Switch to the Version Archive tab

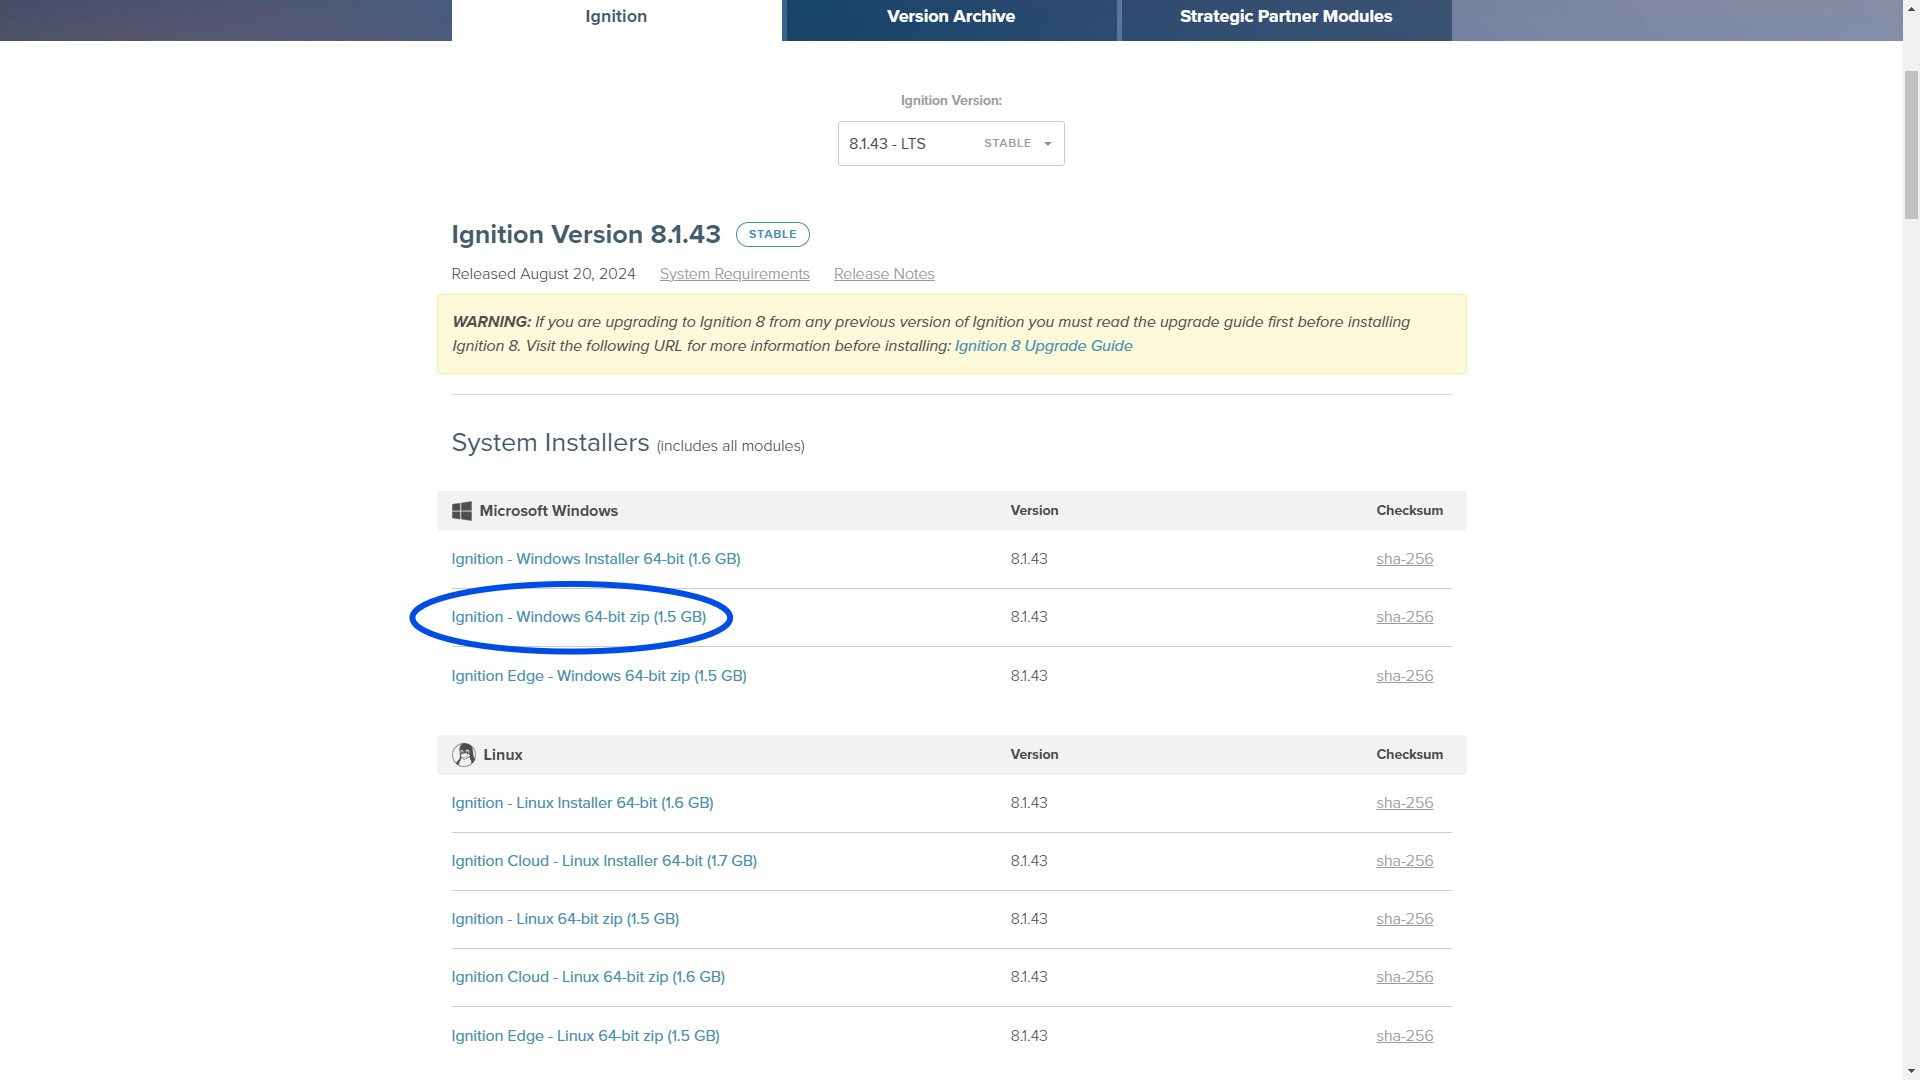coord(950,17)
